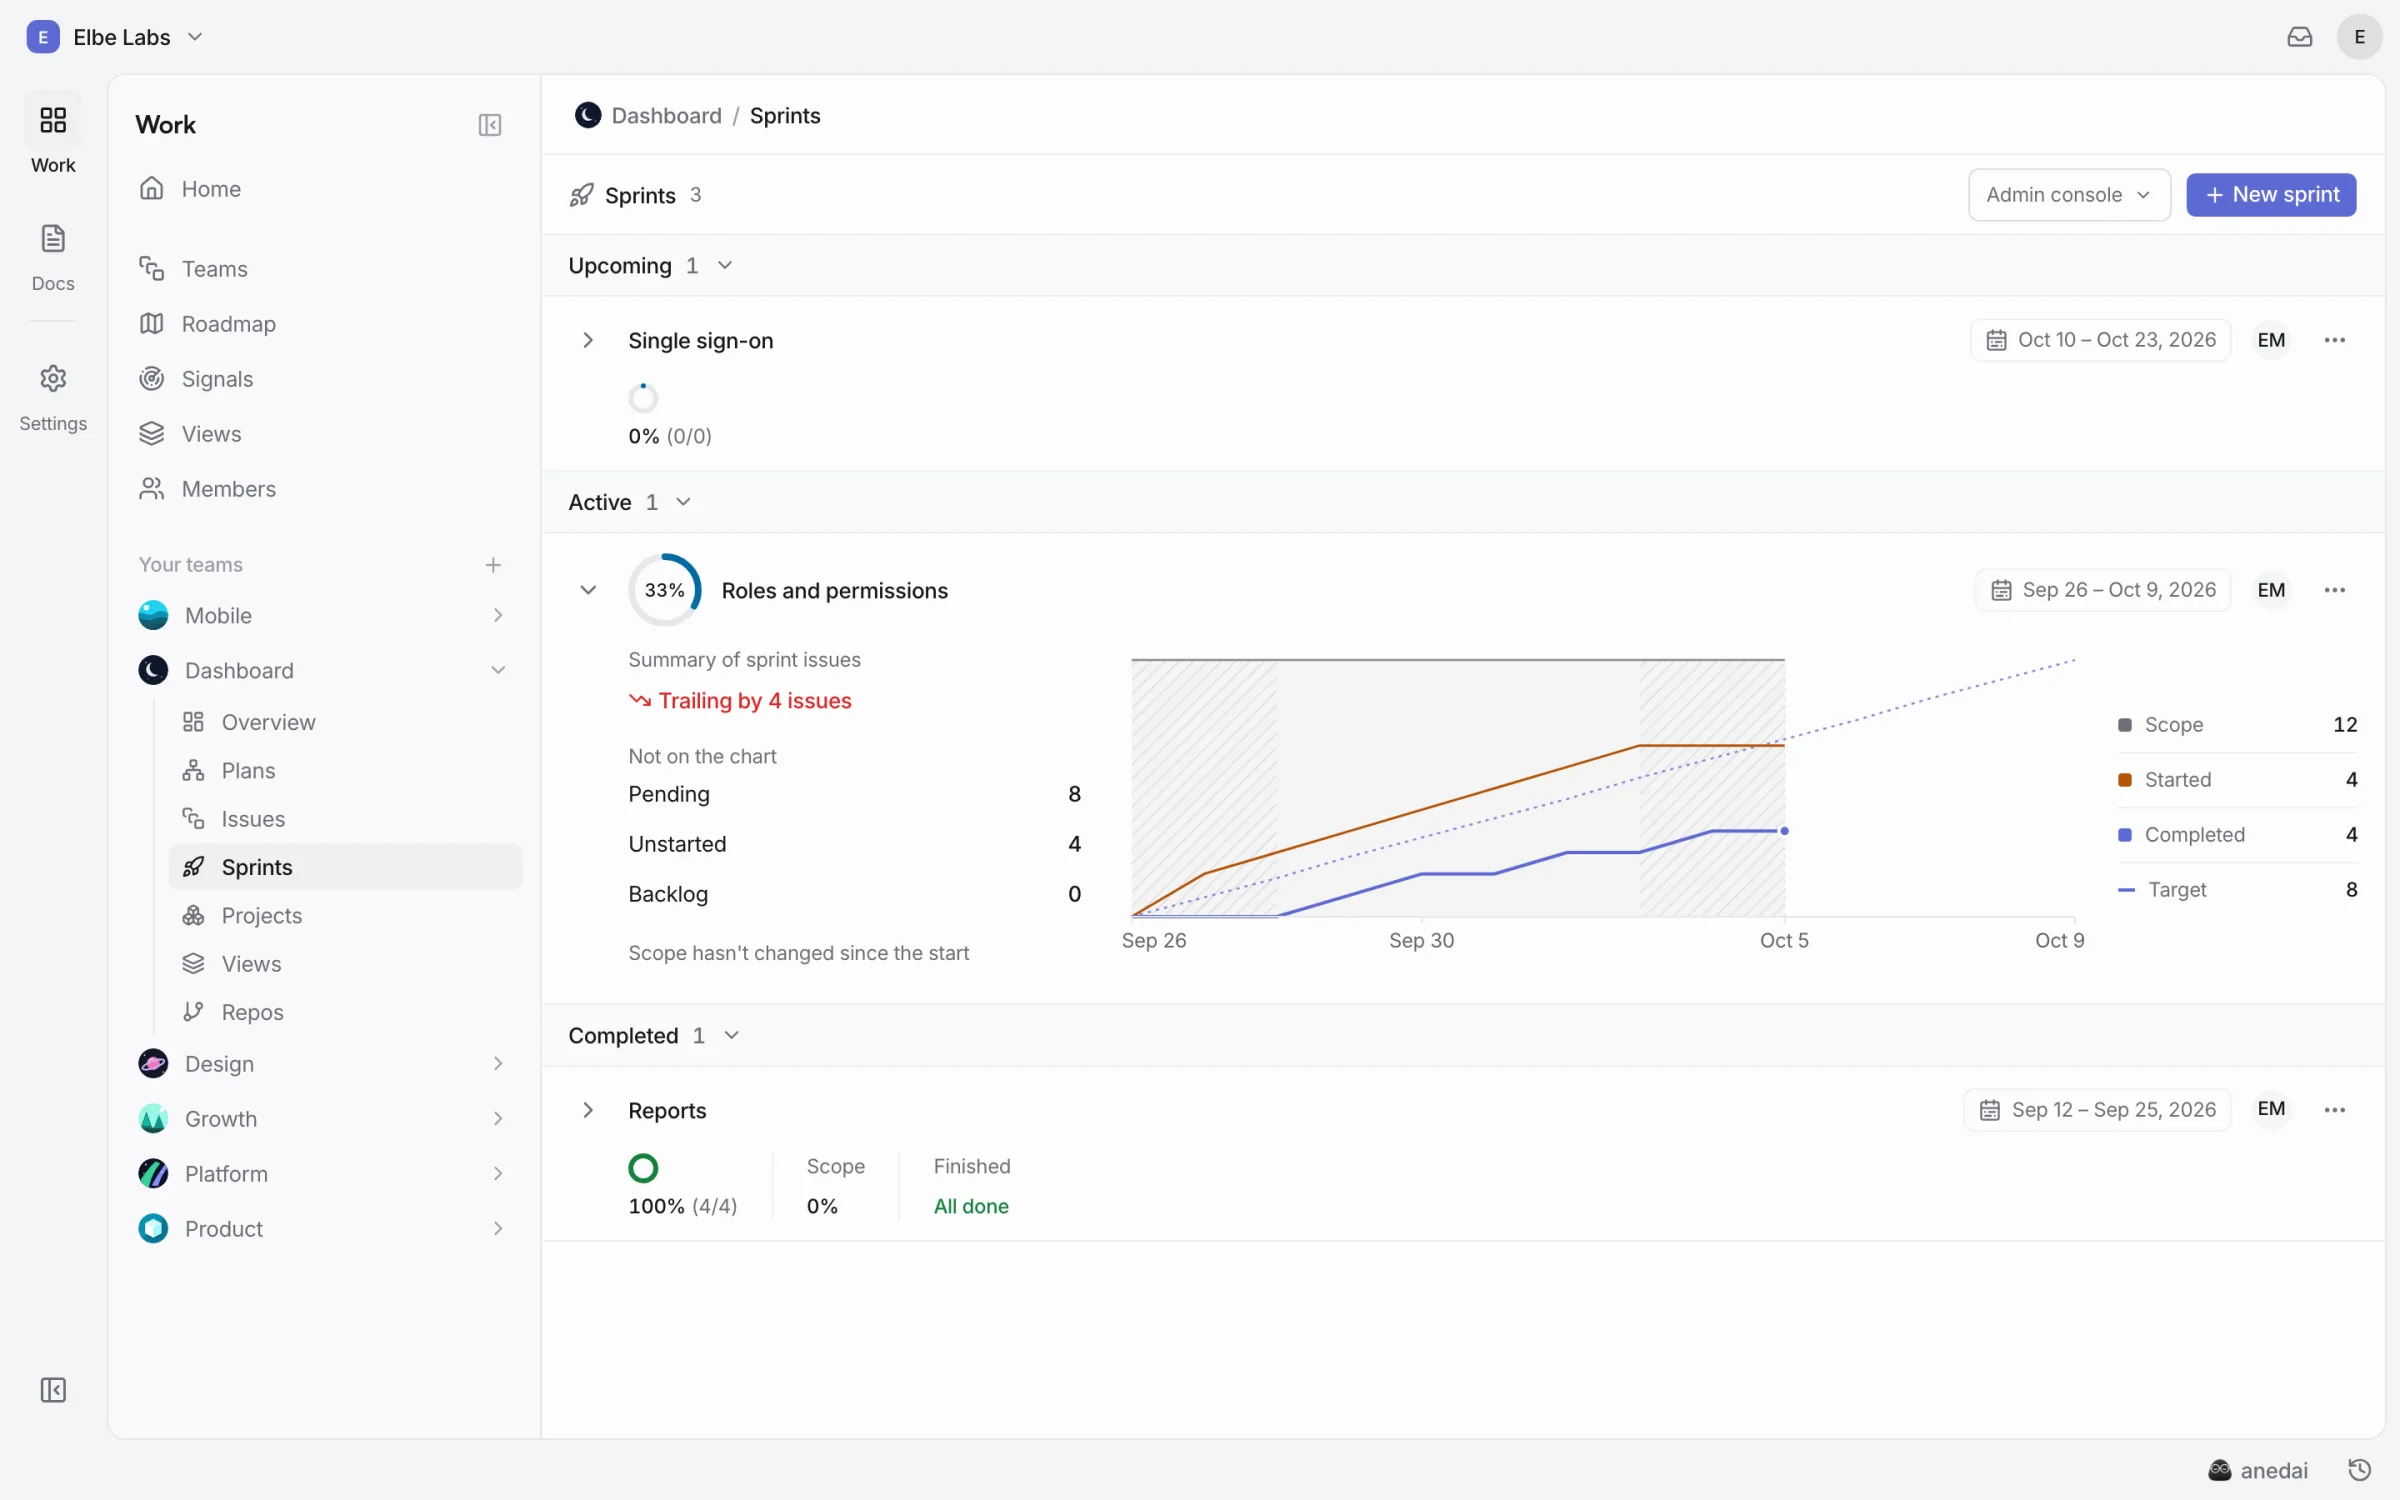Click the 33% progress ring
The image size is (2400, 1500).
[x=664, y=590]
